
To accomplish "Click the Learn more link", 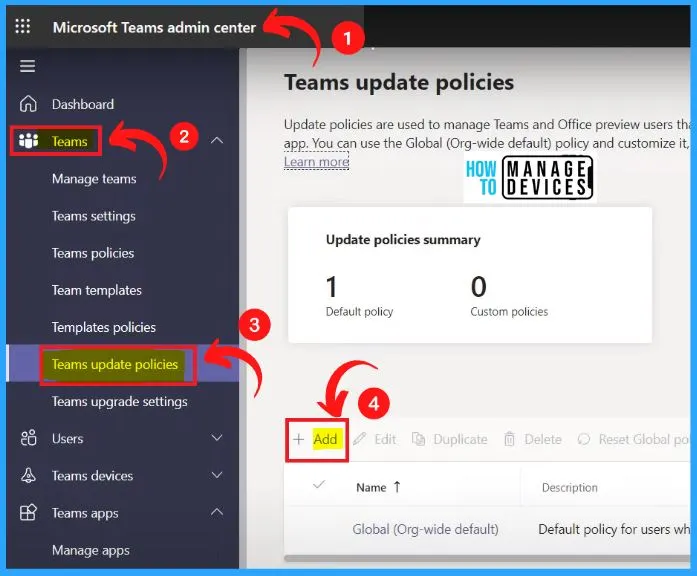I will 316,162.
